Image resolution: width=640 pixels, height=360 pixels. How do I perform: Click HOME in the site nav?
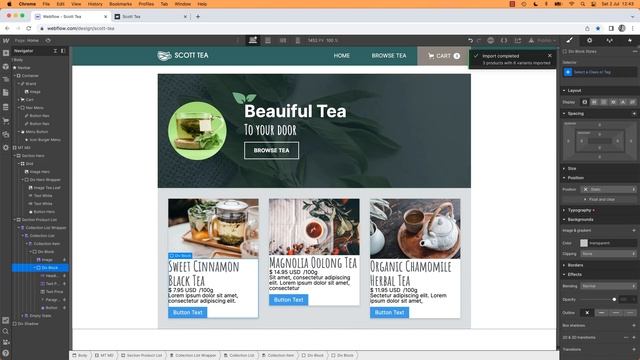[x=342, y=56]
